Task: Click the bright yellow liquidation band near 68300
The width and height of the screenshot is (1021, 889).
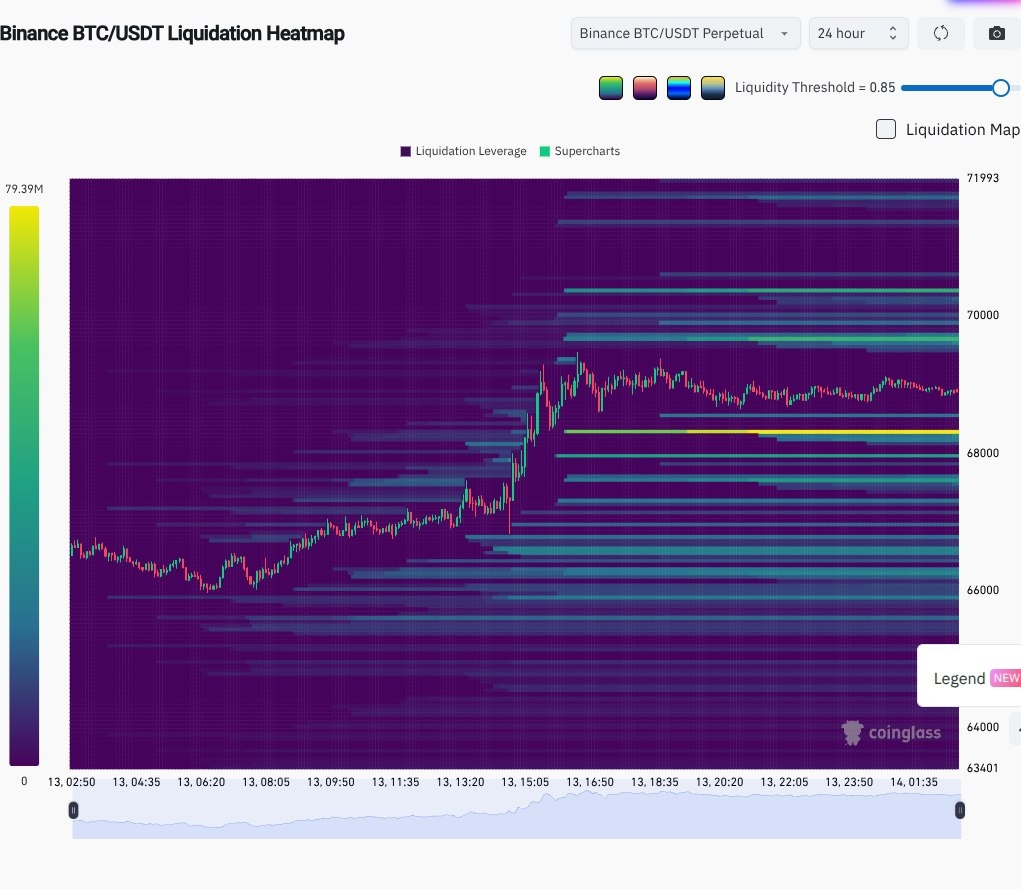Action: [x=760, y=432]
